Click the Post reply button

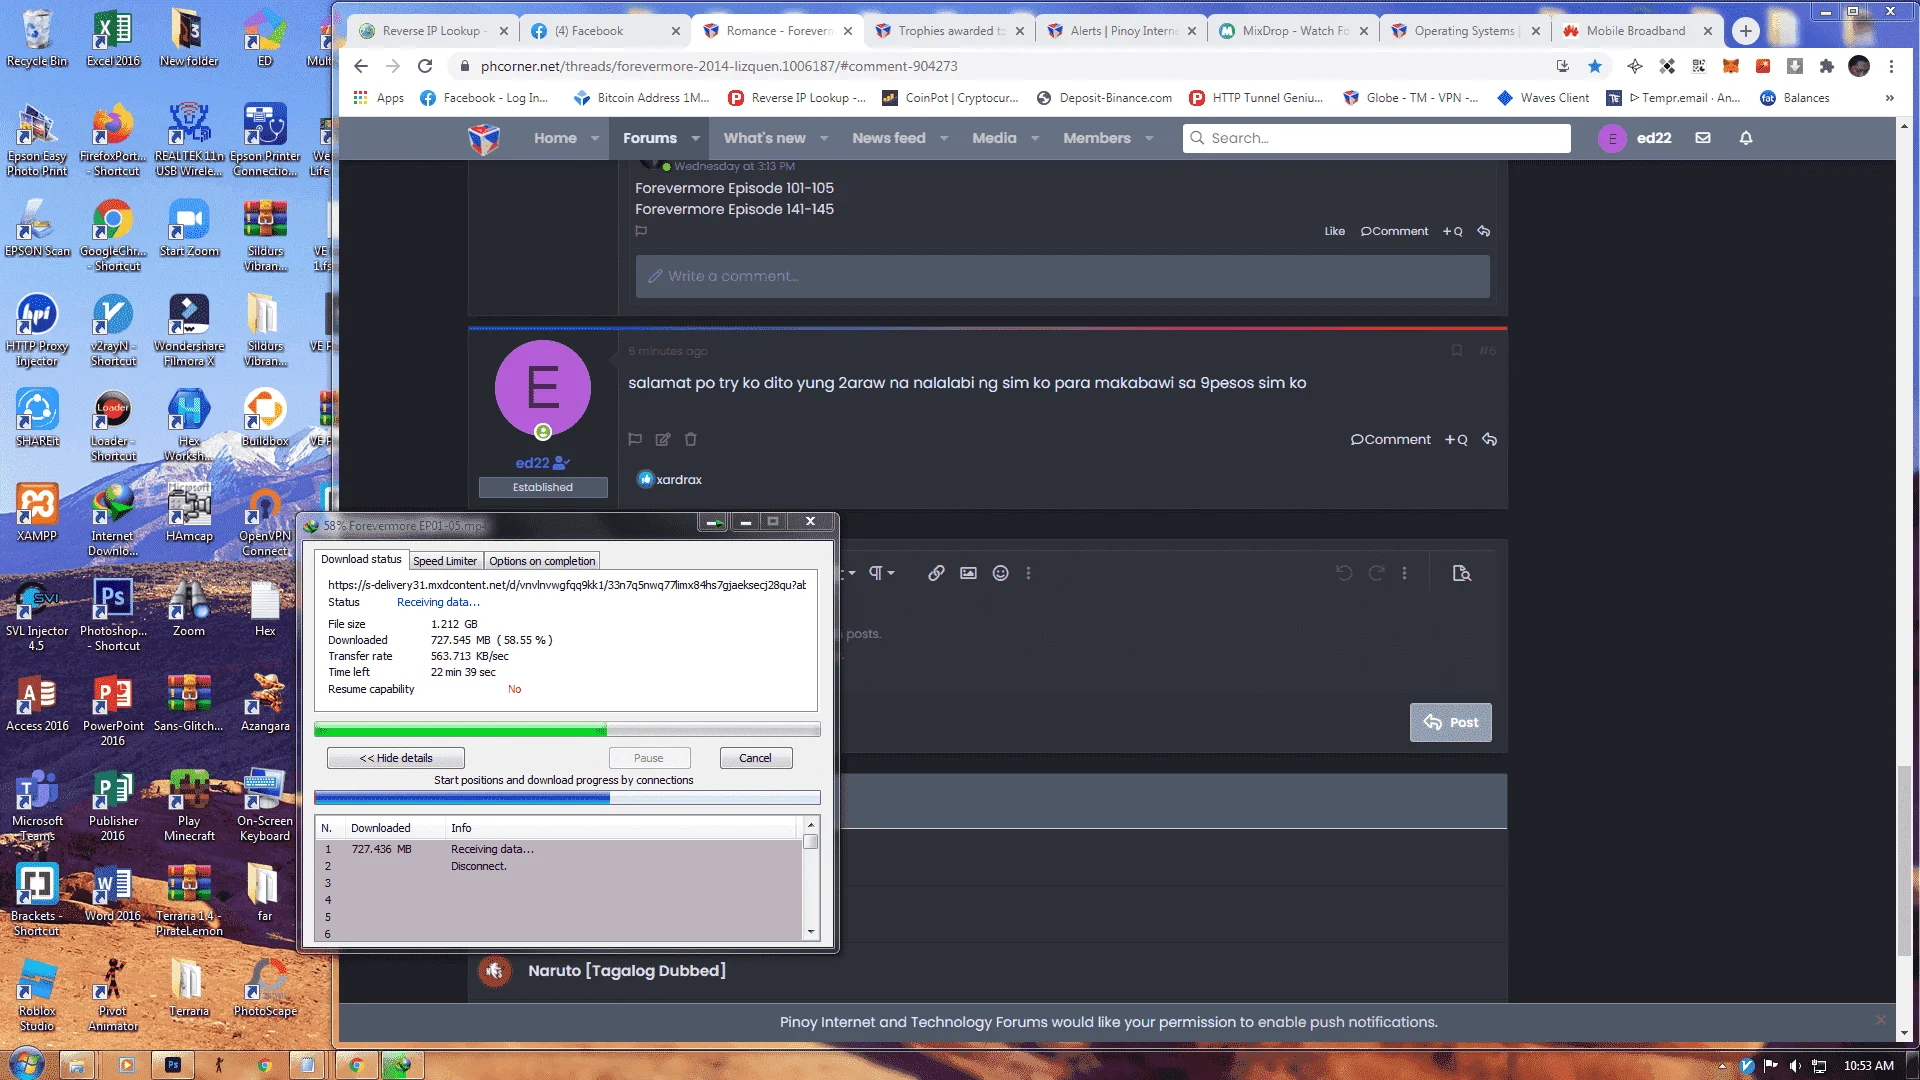(1451, 722)
